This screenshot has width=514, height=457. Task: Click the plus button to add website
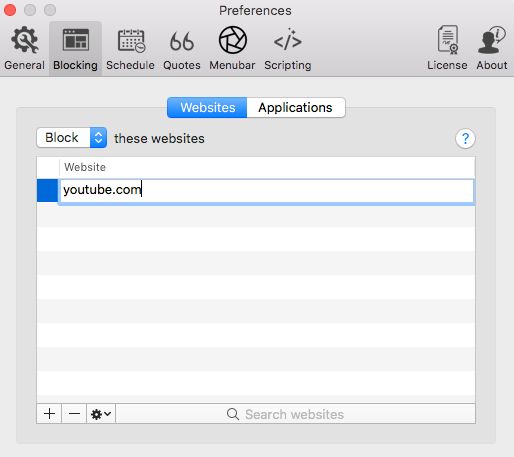click(49, 414)
